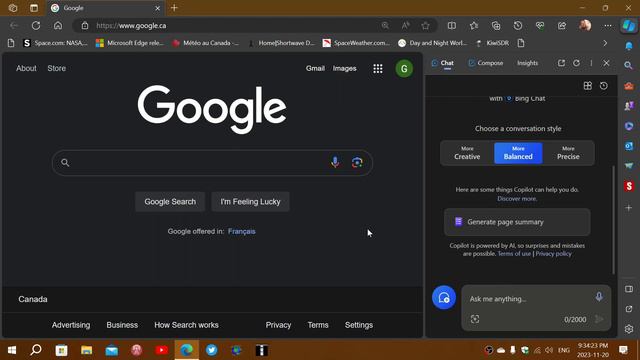Image resolution: width=640 pixels, height=360 pixels.
Task: Use the Copilot microphone input icon
Action: point(599,297)
